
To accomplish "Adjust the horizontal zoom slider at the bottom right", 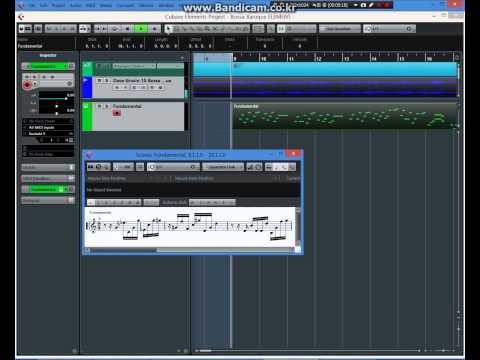I will [x=443, y=351].
